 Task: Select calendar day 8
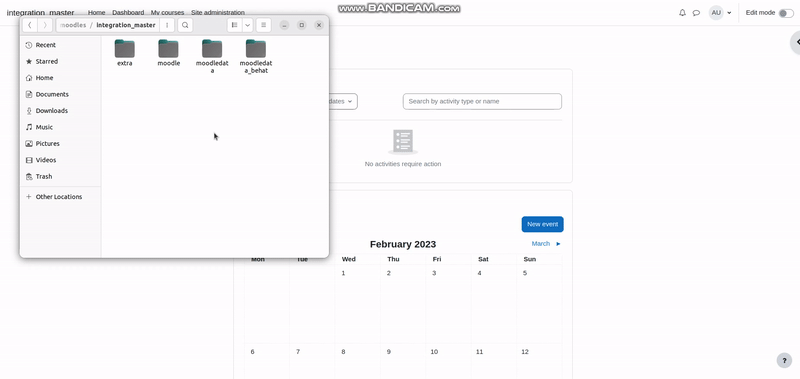click(343, 352)
